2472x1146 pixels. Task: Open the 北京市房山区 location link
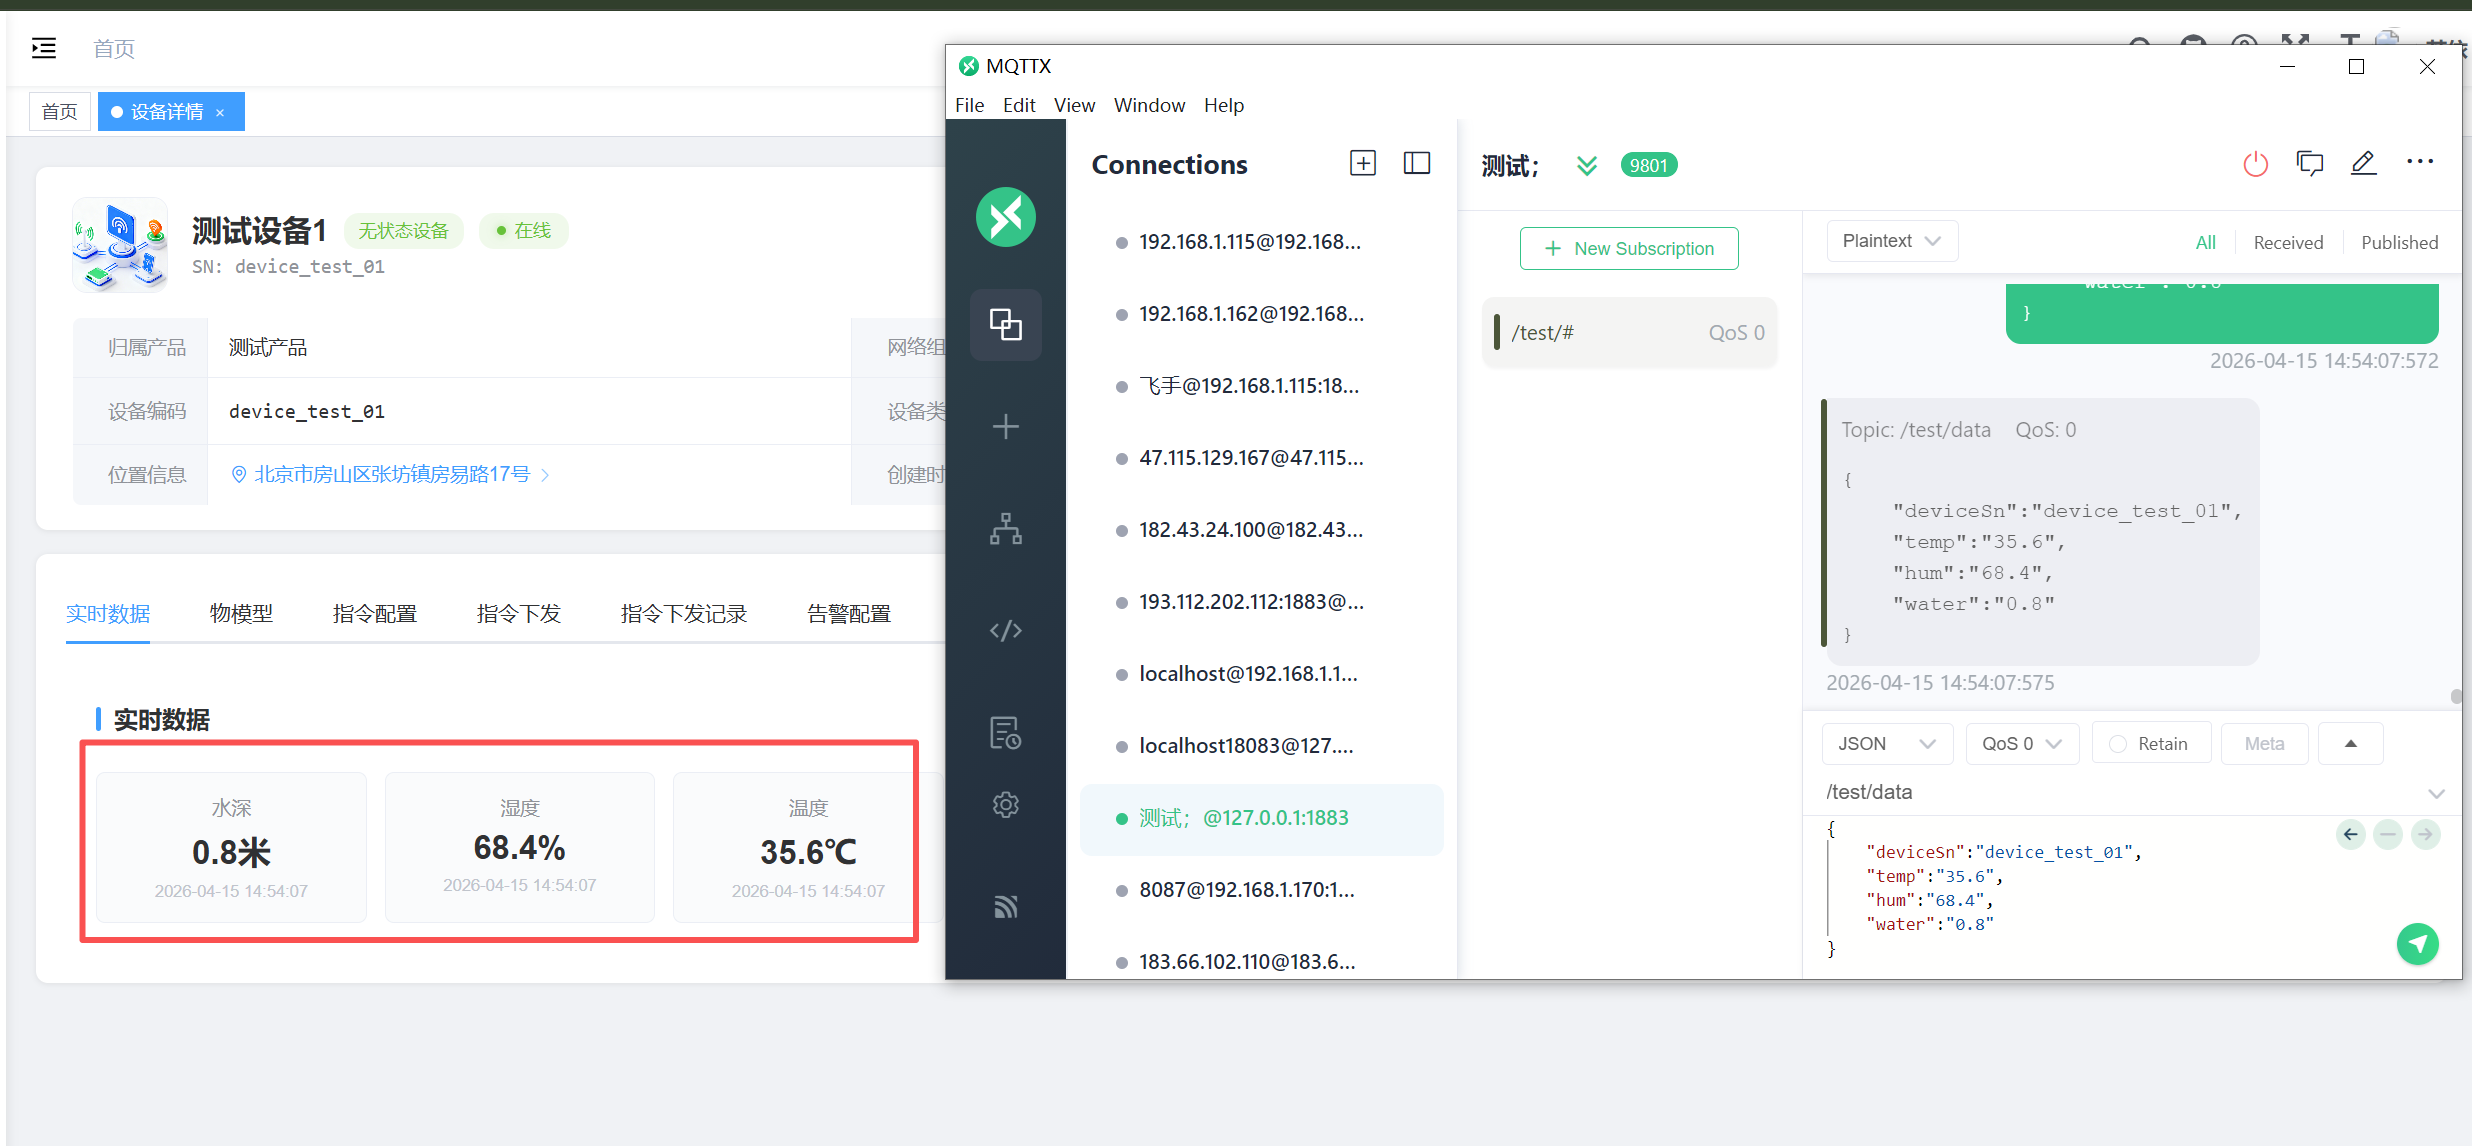tap(392, 475)
